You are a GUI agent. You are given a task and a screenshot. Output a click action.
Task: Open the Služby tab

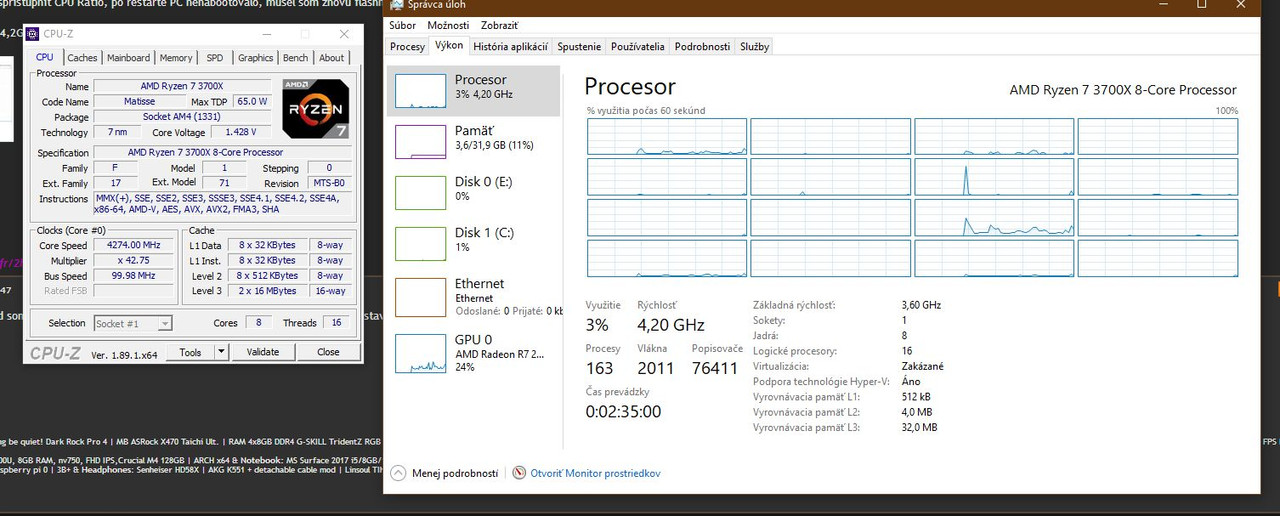click(x=754, y=47)
